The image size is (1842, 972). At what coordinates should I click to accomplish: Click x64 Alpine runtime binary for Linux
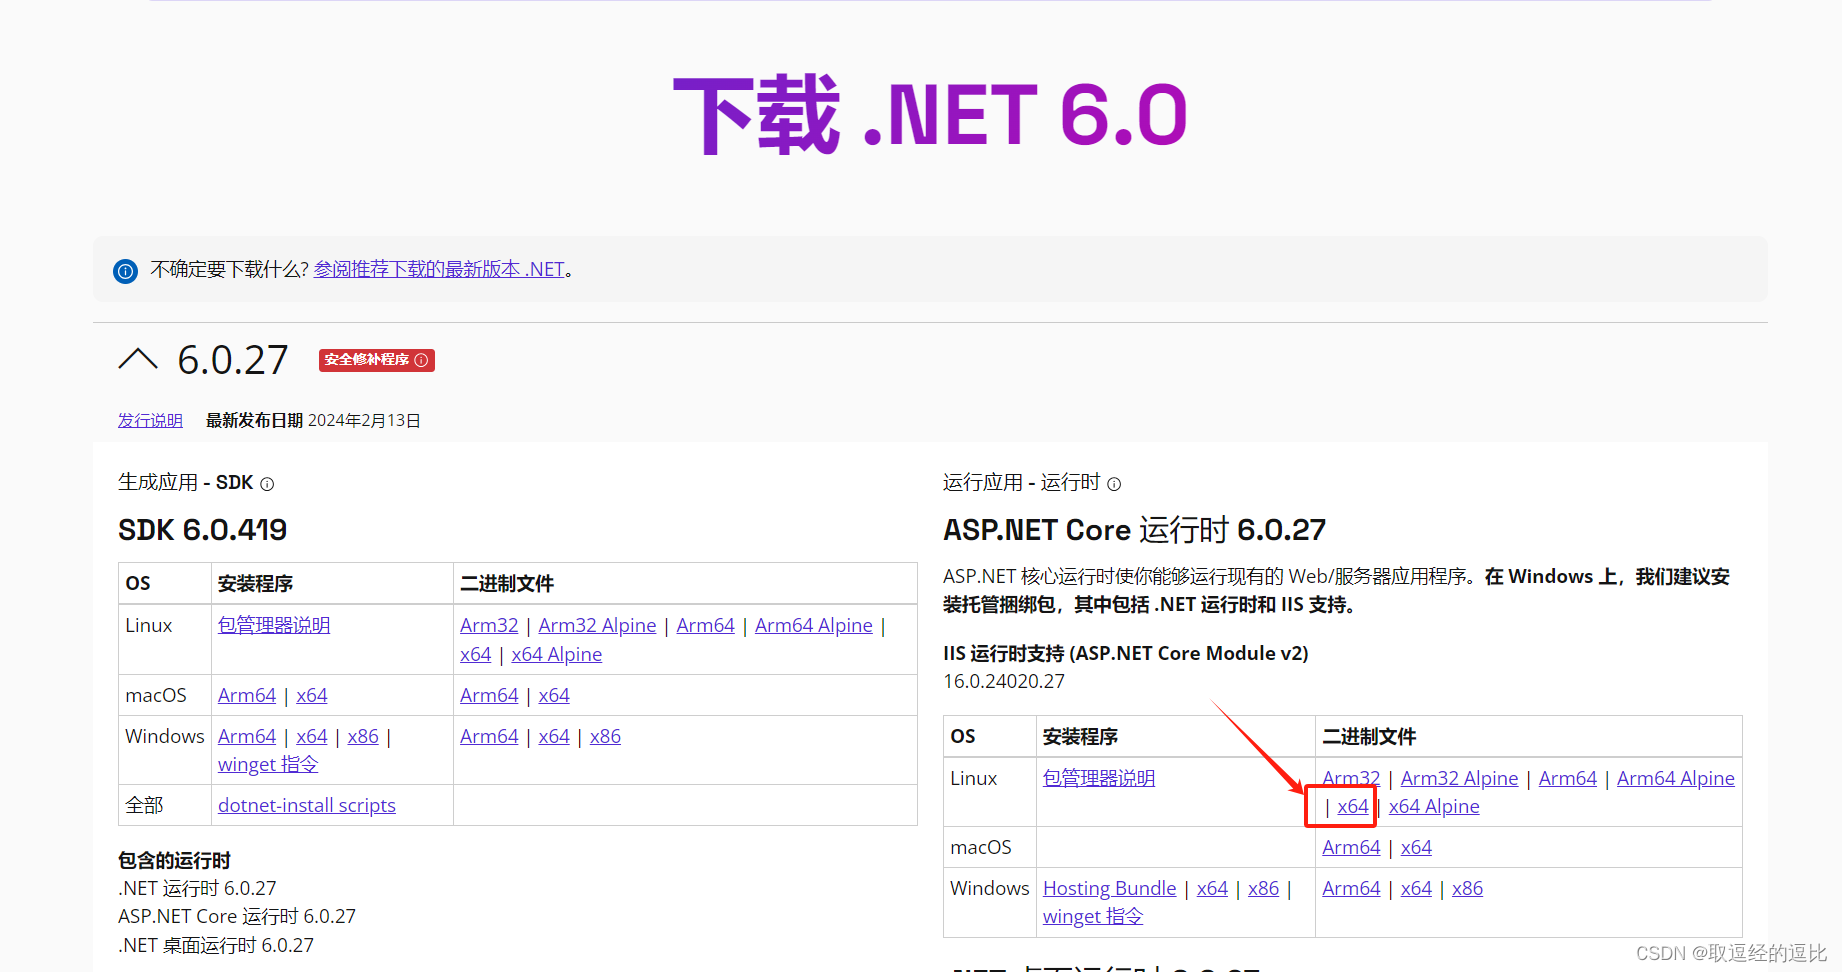(x=1434, y=806)
